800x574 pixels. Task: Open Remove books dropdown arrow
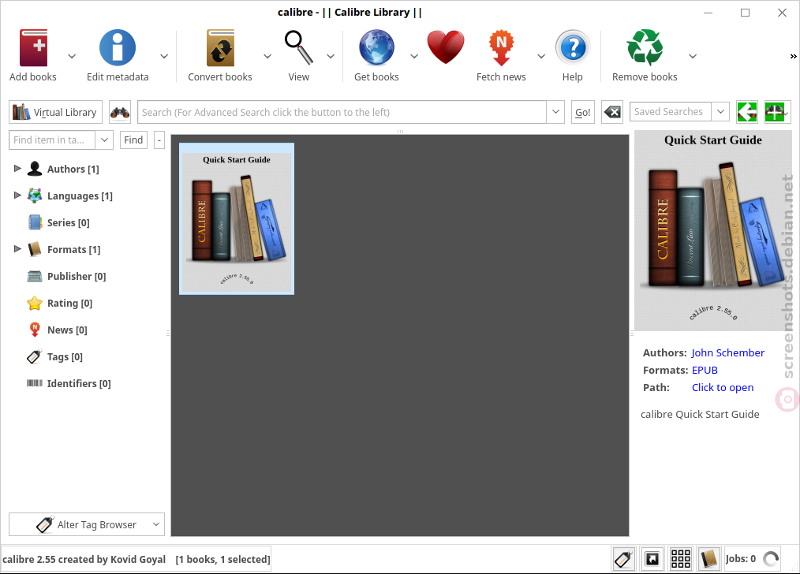[692, 56]
